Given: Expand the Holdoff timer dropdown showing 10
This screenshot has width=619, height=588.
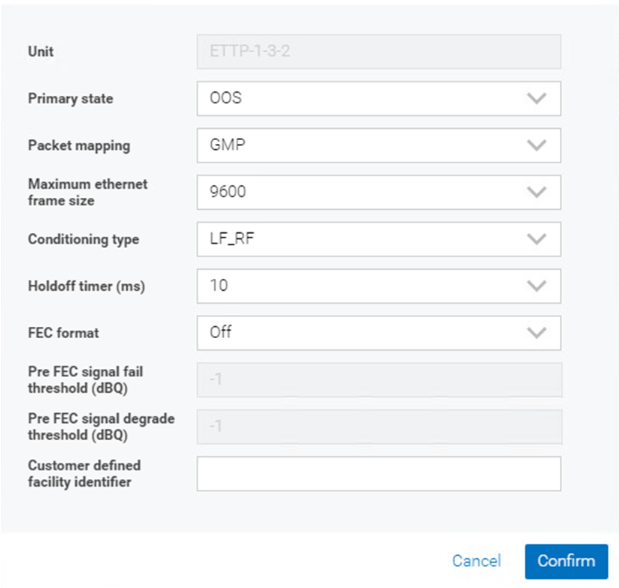Looking at the screenshot, I should (x=360, y=286).
